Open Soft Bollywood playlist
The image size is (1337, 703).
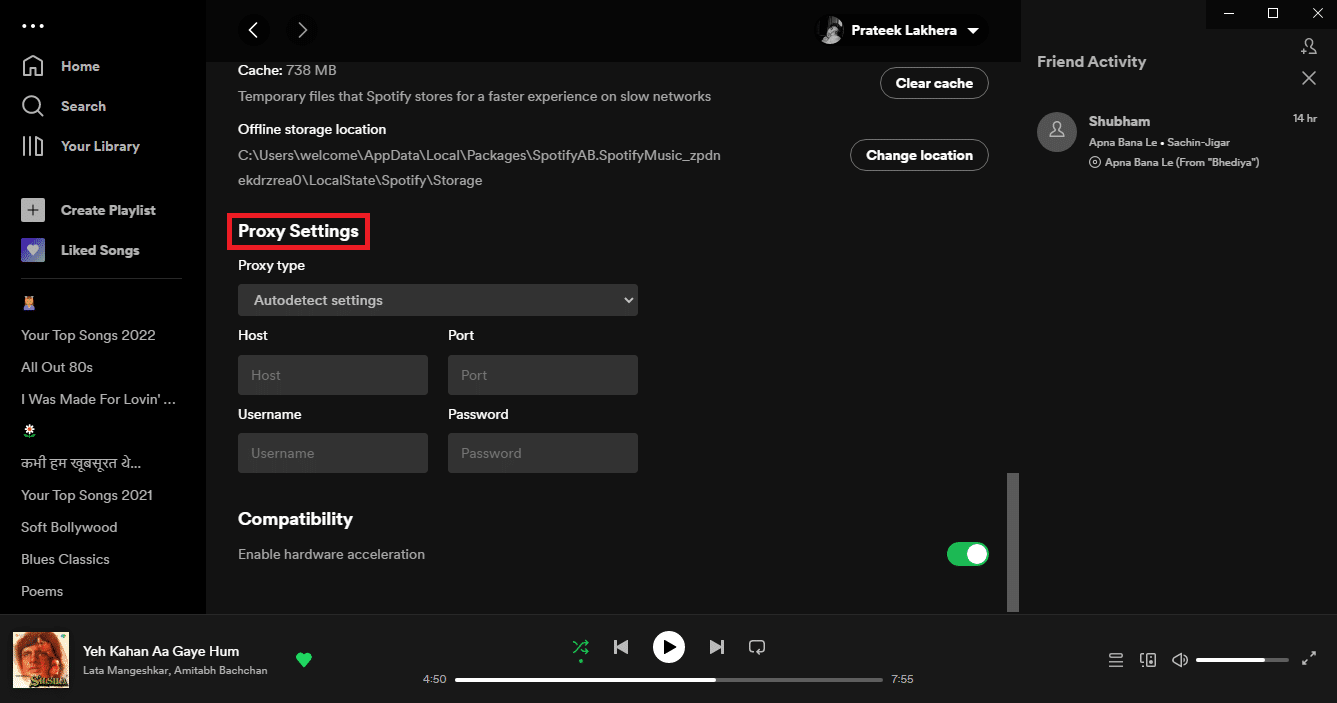(69, 527)
